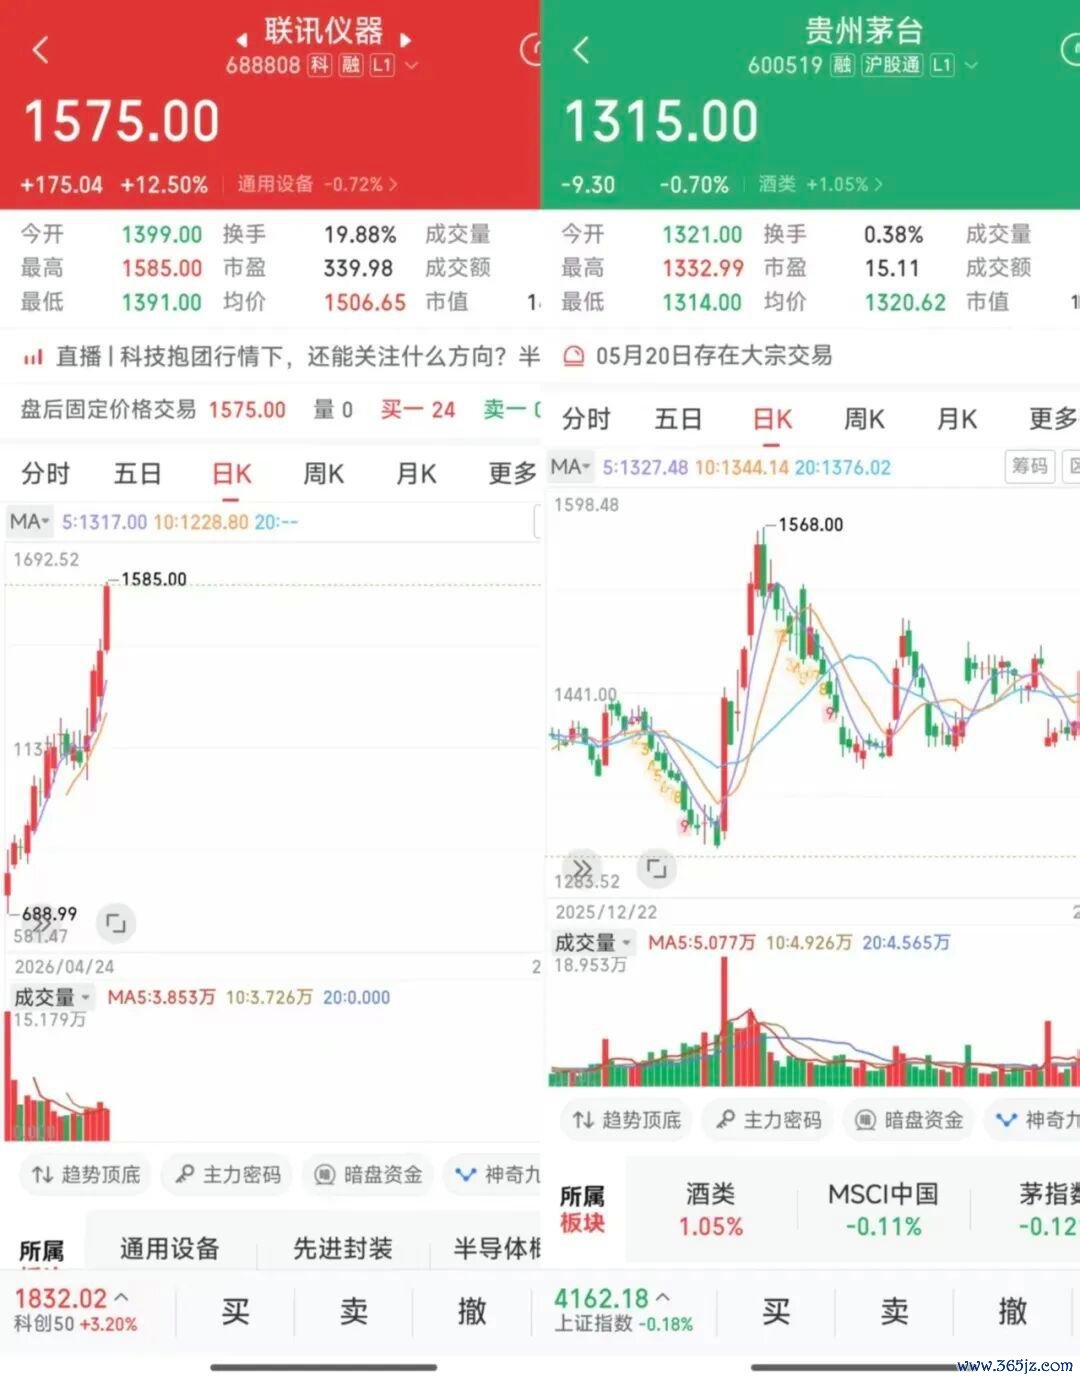
Task: Go back from 贵州茅台 stock page
Action: [582, 49]
